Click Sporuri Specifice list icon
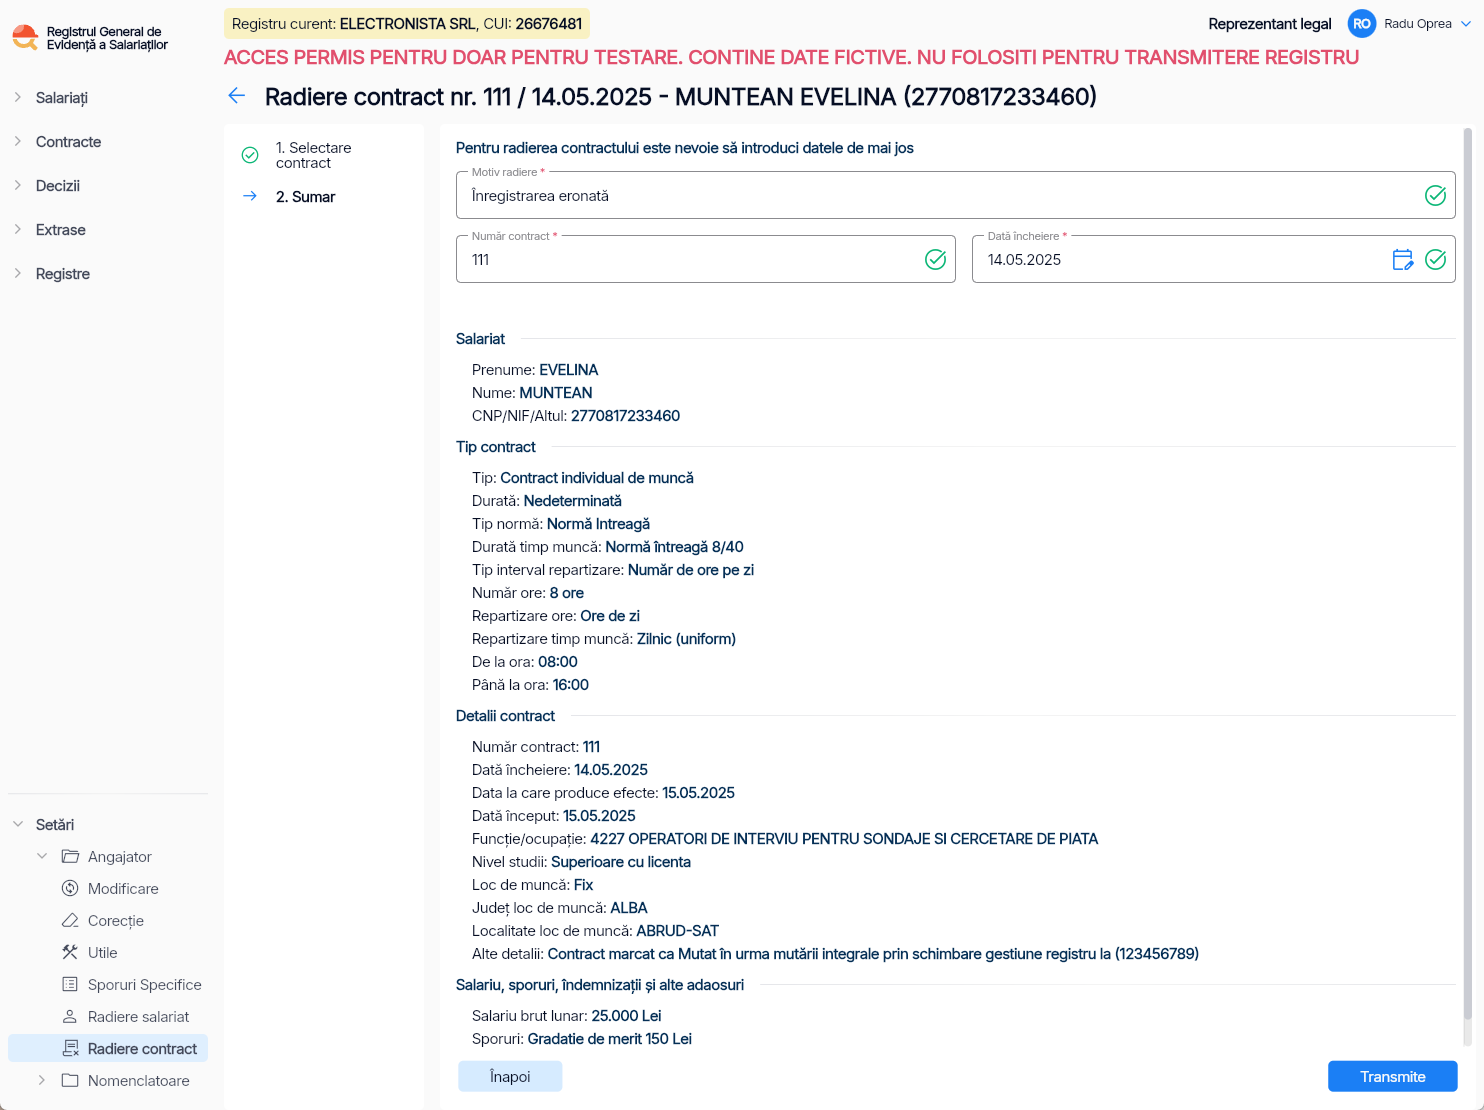Image resolution: width=1484 pixels, height=1110 pixels. (x=70, y=984)
